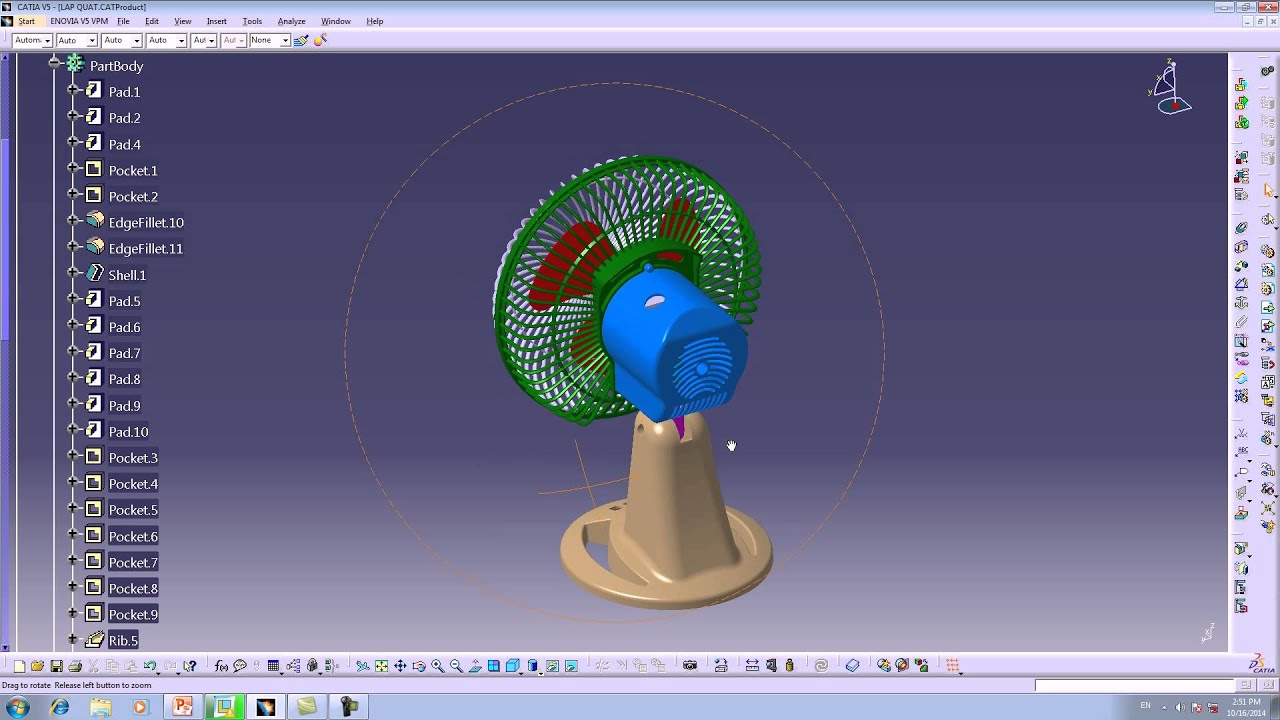Open the Window menu
Viewport: 1280px width, 720px height.
click(x=335, y=21)
